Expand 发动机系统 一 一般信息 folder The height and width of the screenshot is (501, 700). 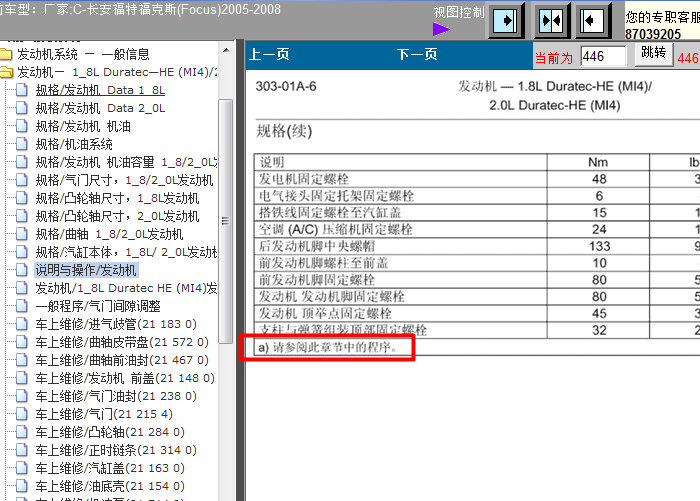(x=83, y=54)
